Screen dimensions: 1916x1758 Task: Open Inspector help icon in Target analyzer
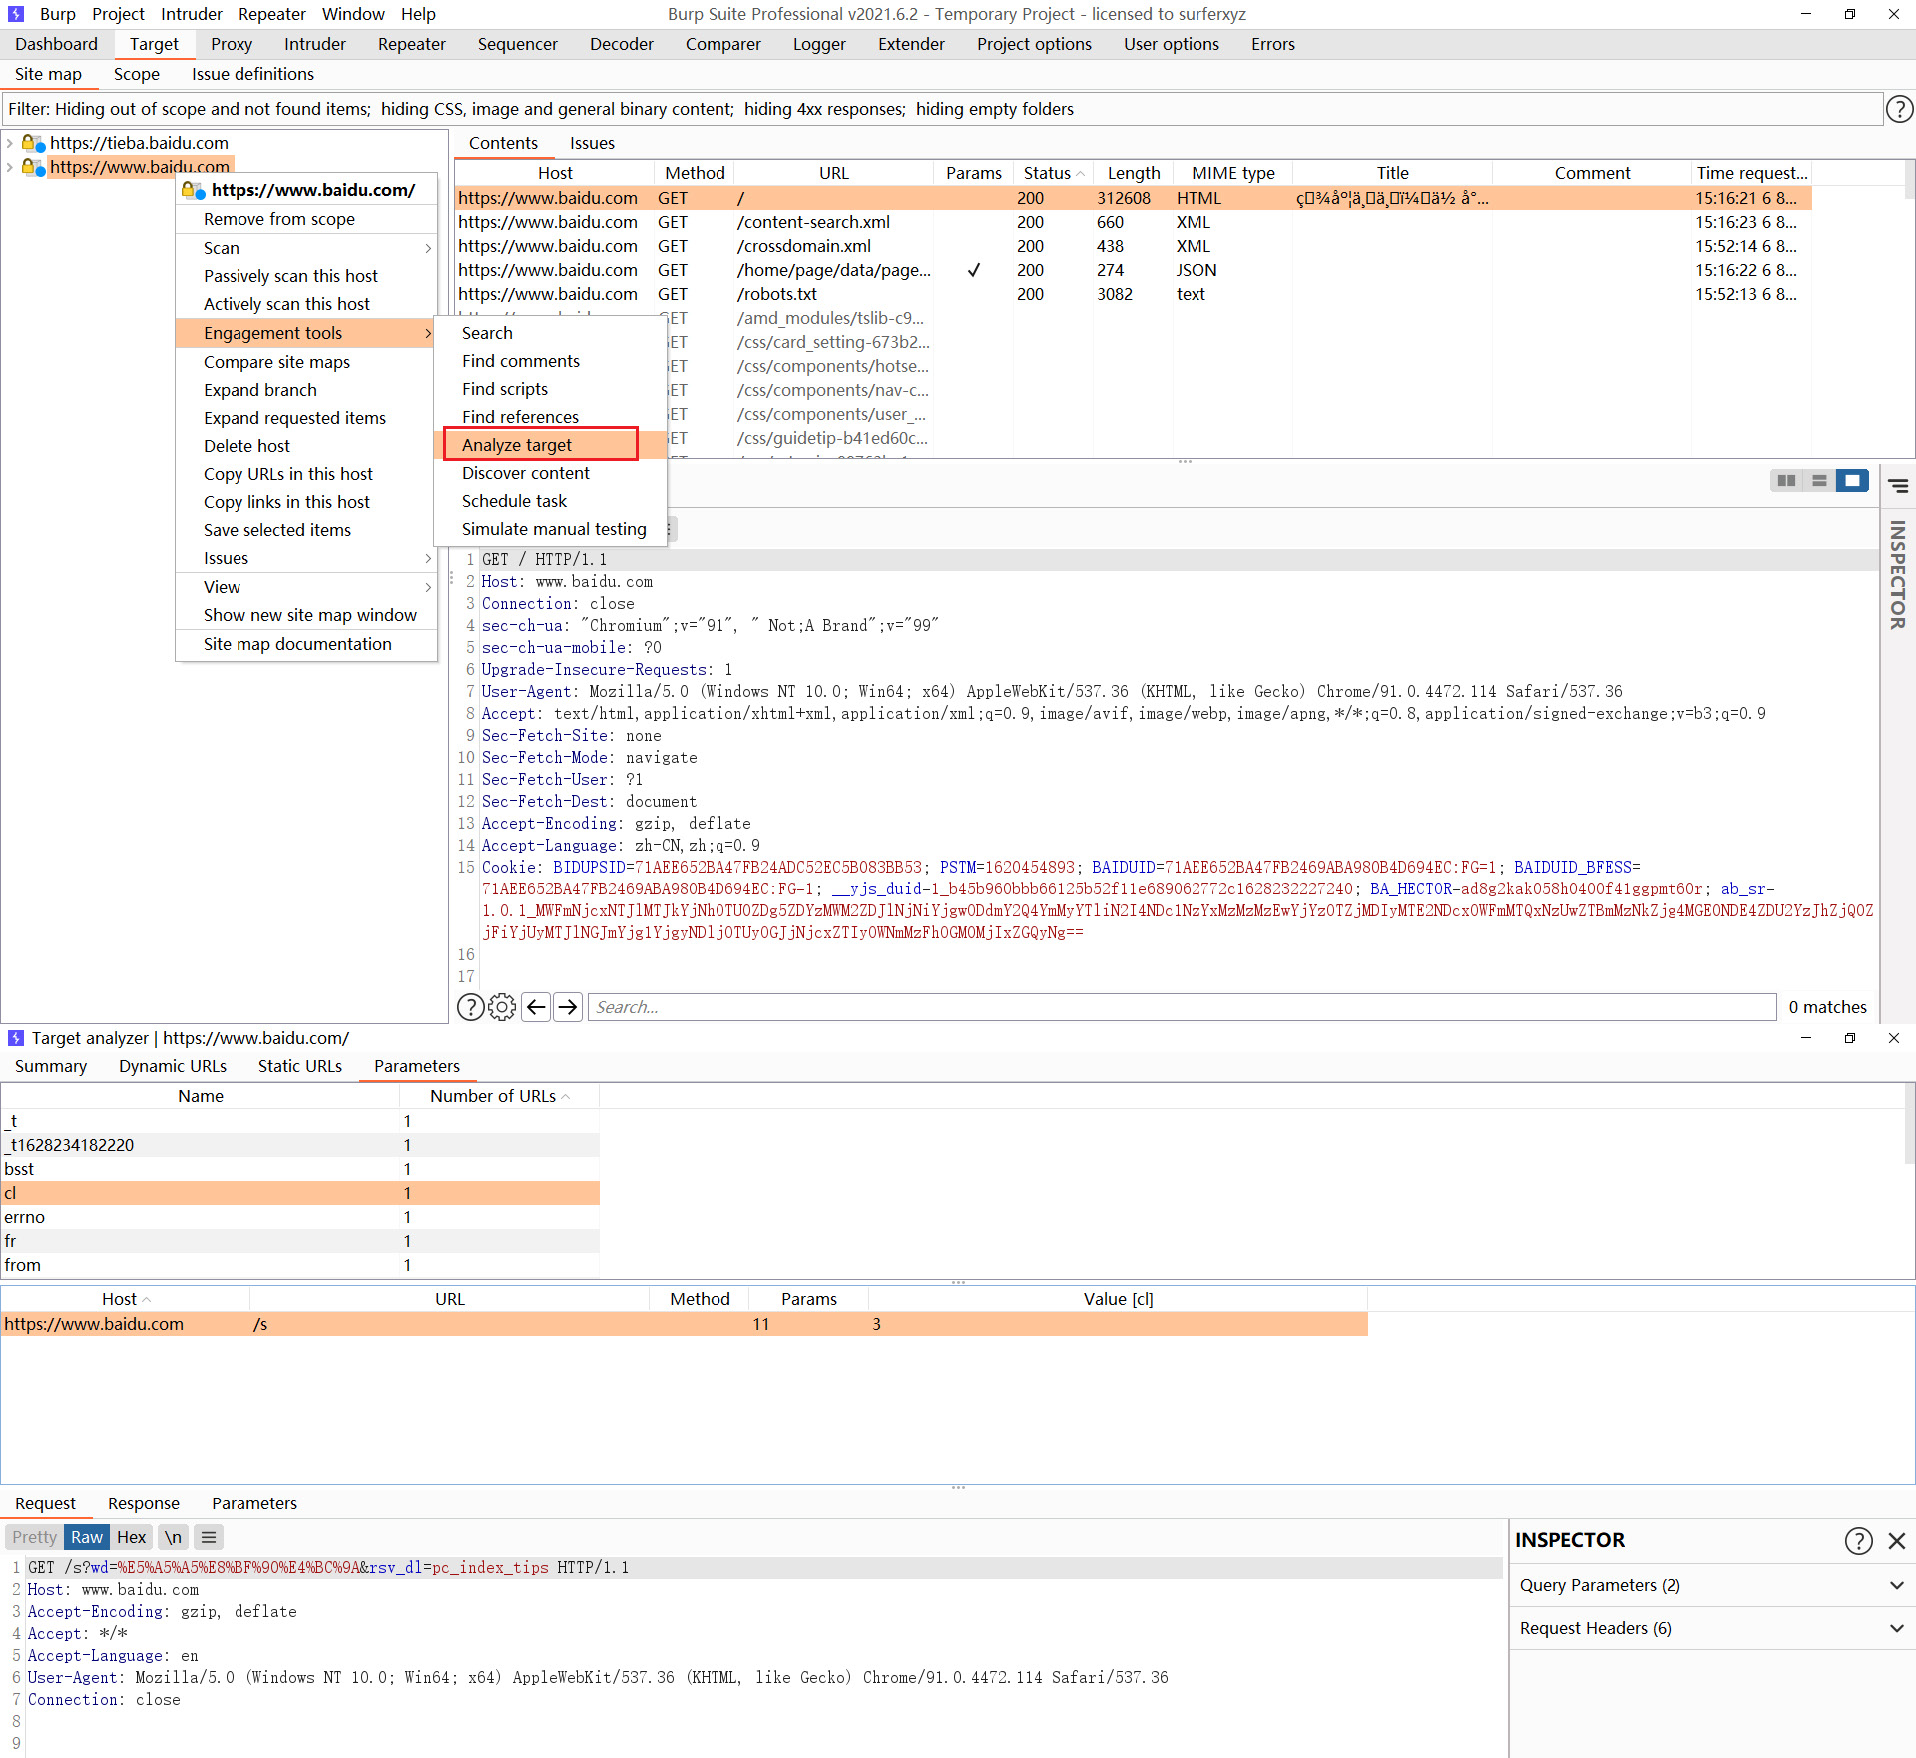(x=1858, y=1541)
